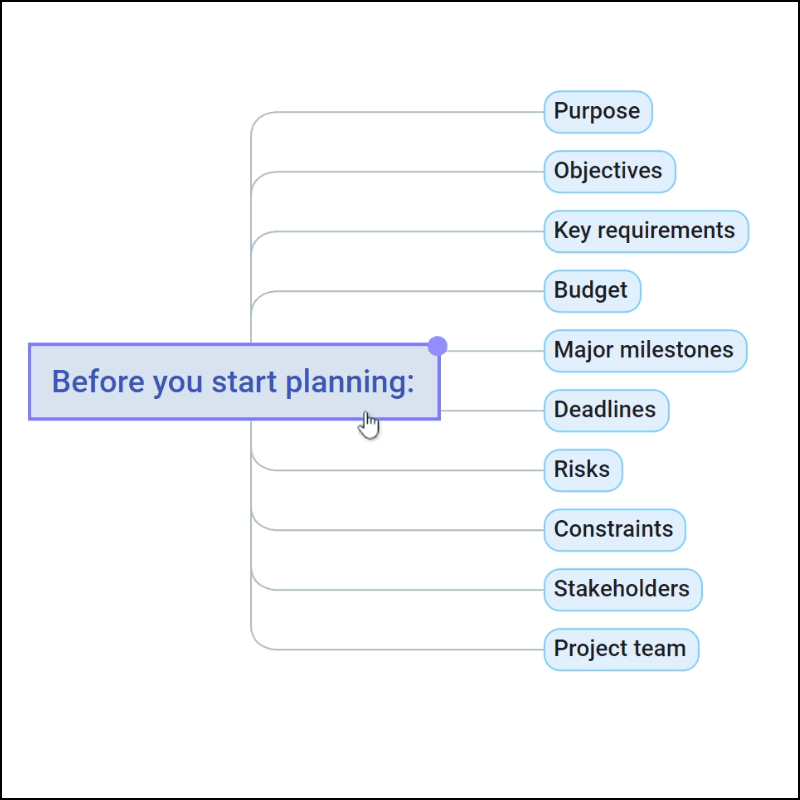Select the Risks node
The height and width of the screenshot is (800, 800).
click(583, 470)
